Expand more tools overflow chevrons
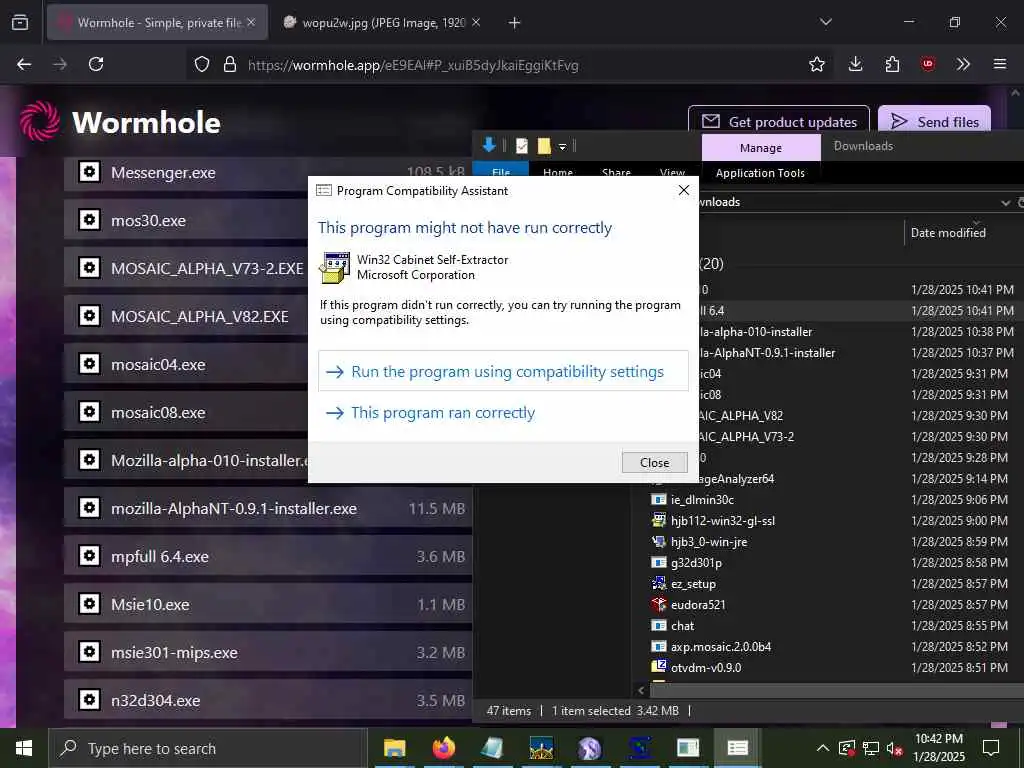Screen dimensions: 1024x768 point(963,64)
